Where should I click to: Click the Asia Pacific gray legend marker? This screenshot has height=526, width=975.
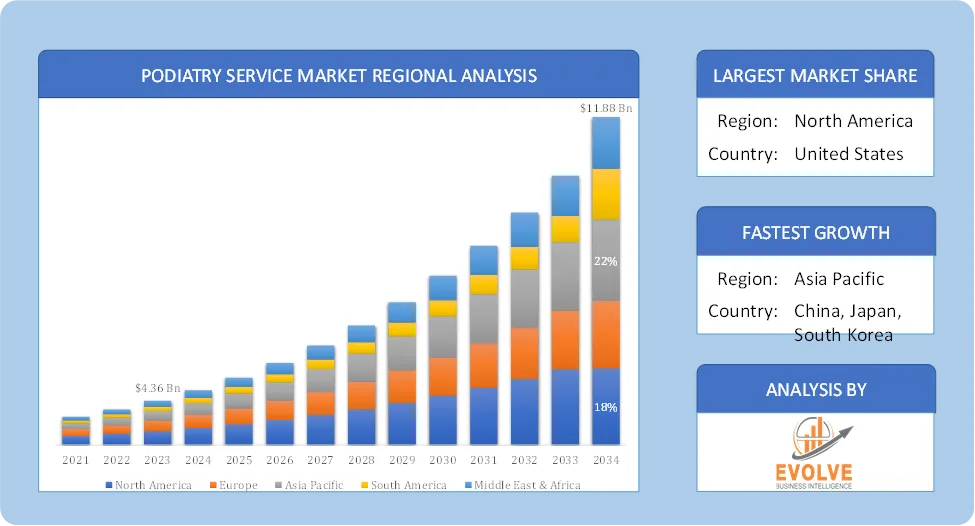tap(279, 485)
